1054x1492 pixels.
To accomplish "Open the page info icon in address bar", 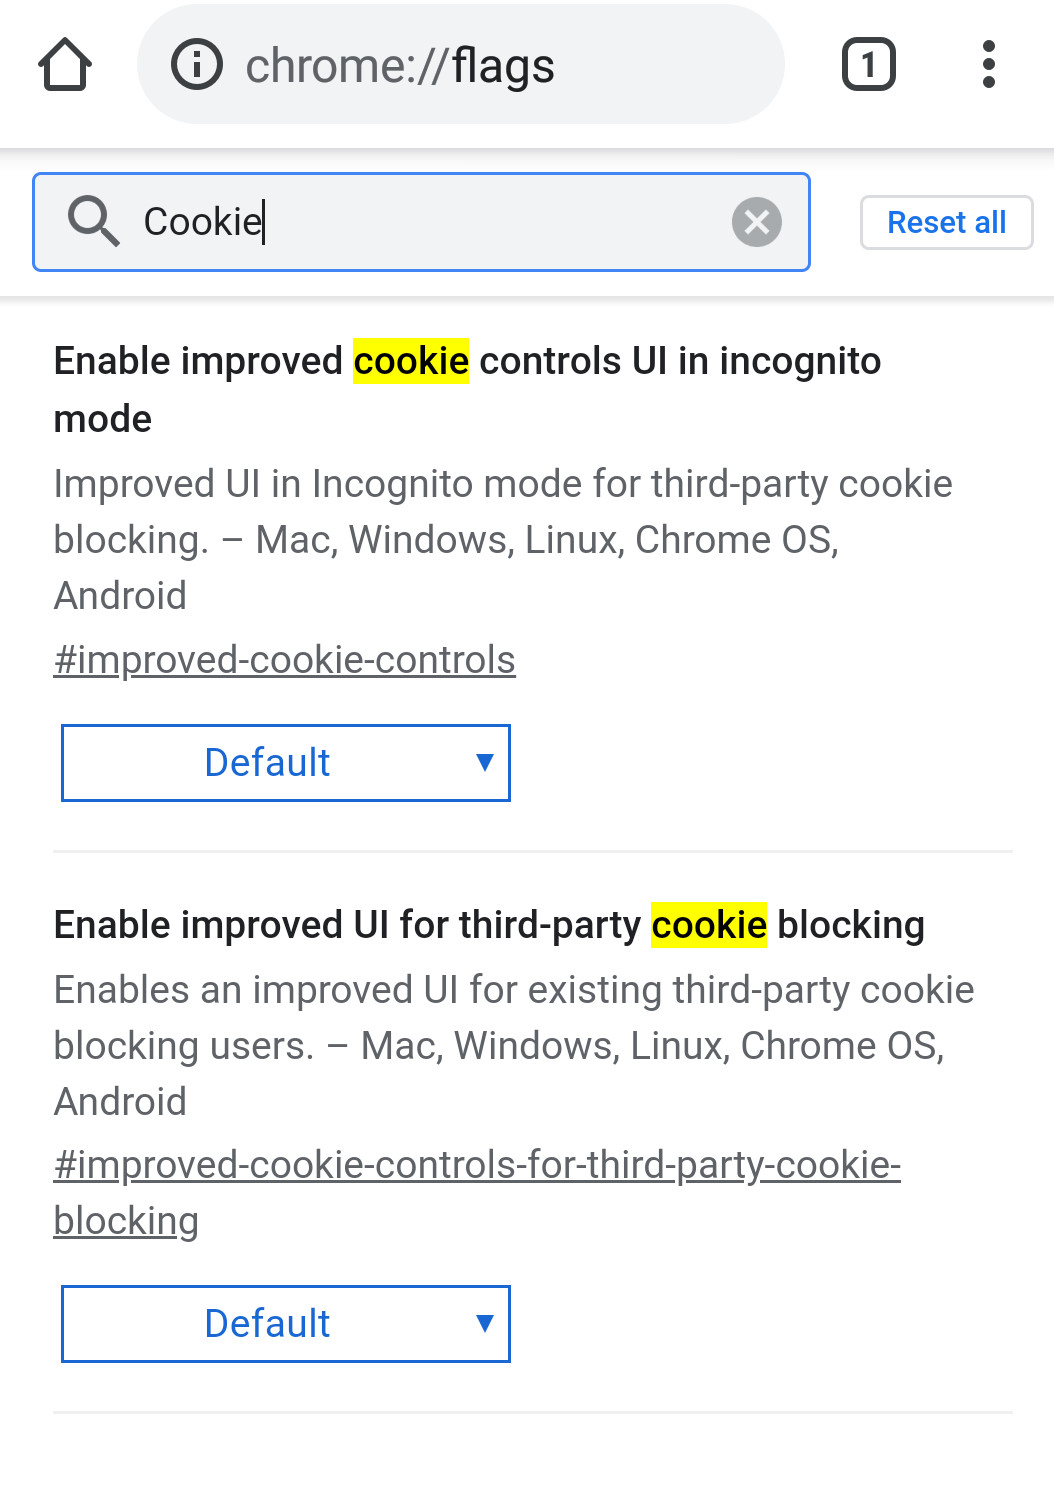I will tap(196, 65).
